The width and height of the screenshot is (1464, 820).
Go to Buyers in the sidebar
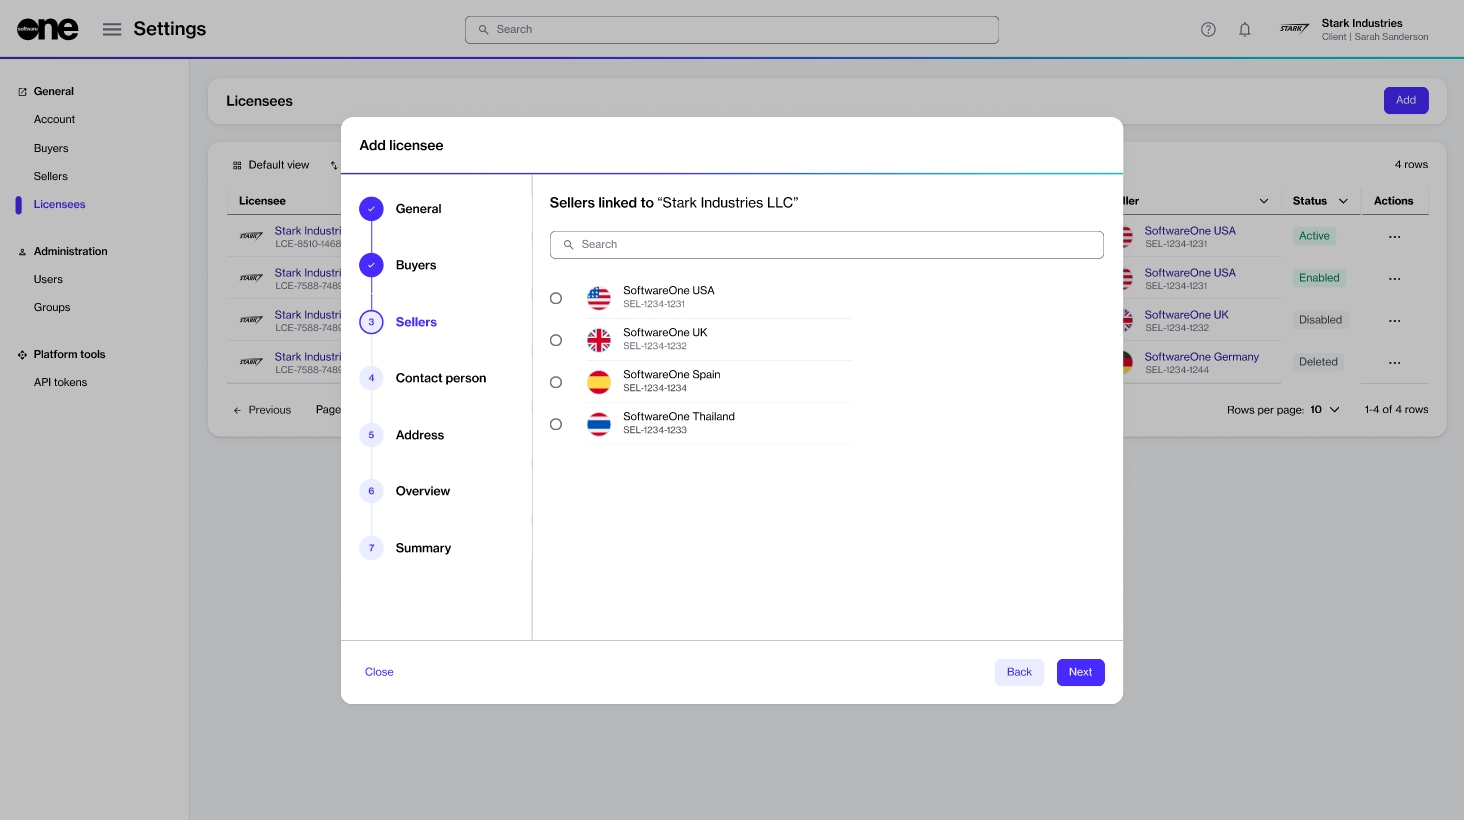pos(51,148)
